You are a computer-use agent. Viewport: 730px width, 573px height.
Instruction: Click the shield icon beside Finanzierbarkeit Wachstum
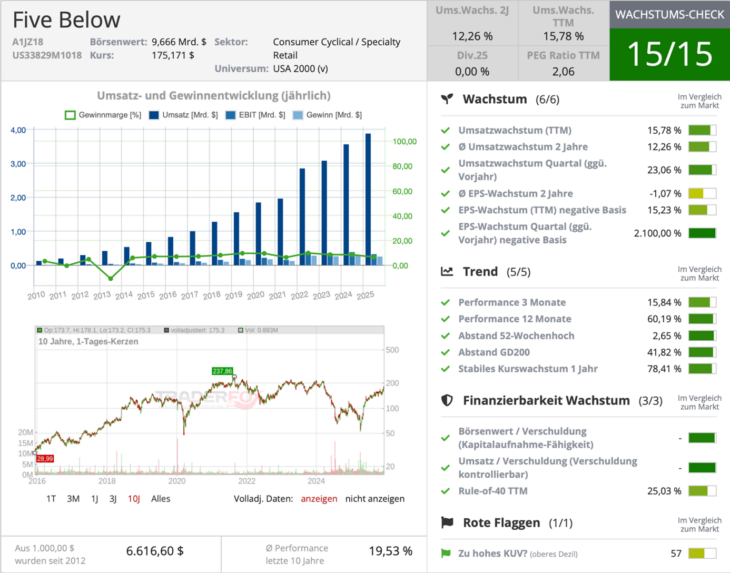[447, 400]
